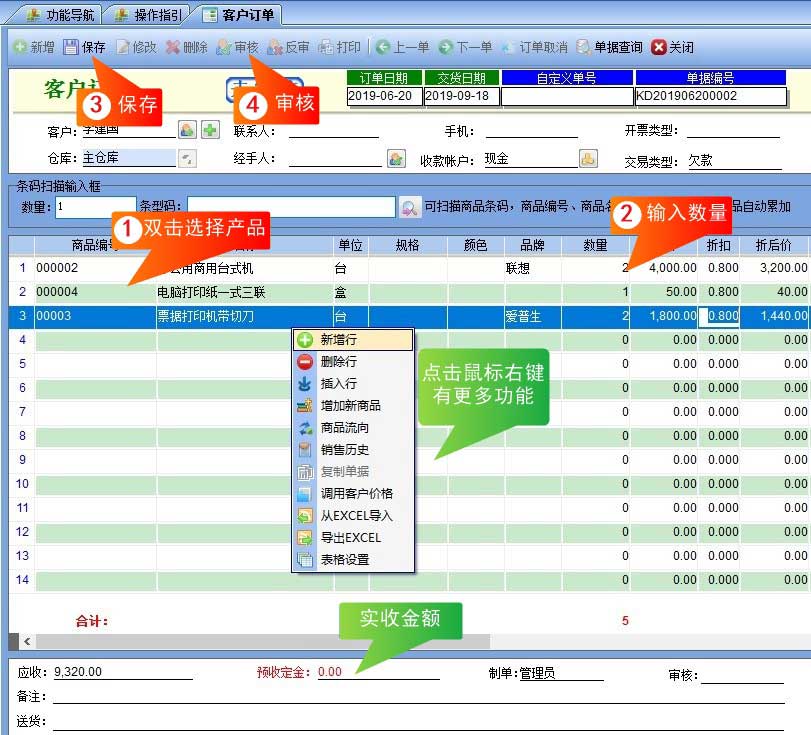The height and width of the screenshot is (735, 811).
Task: Click the 收款帐户 account lookup icon
Action: pyautogui.click(x=589, y=158)
